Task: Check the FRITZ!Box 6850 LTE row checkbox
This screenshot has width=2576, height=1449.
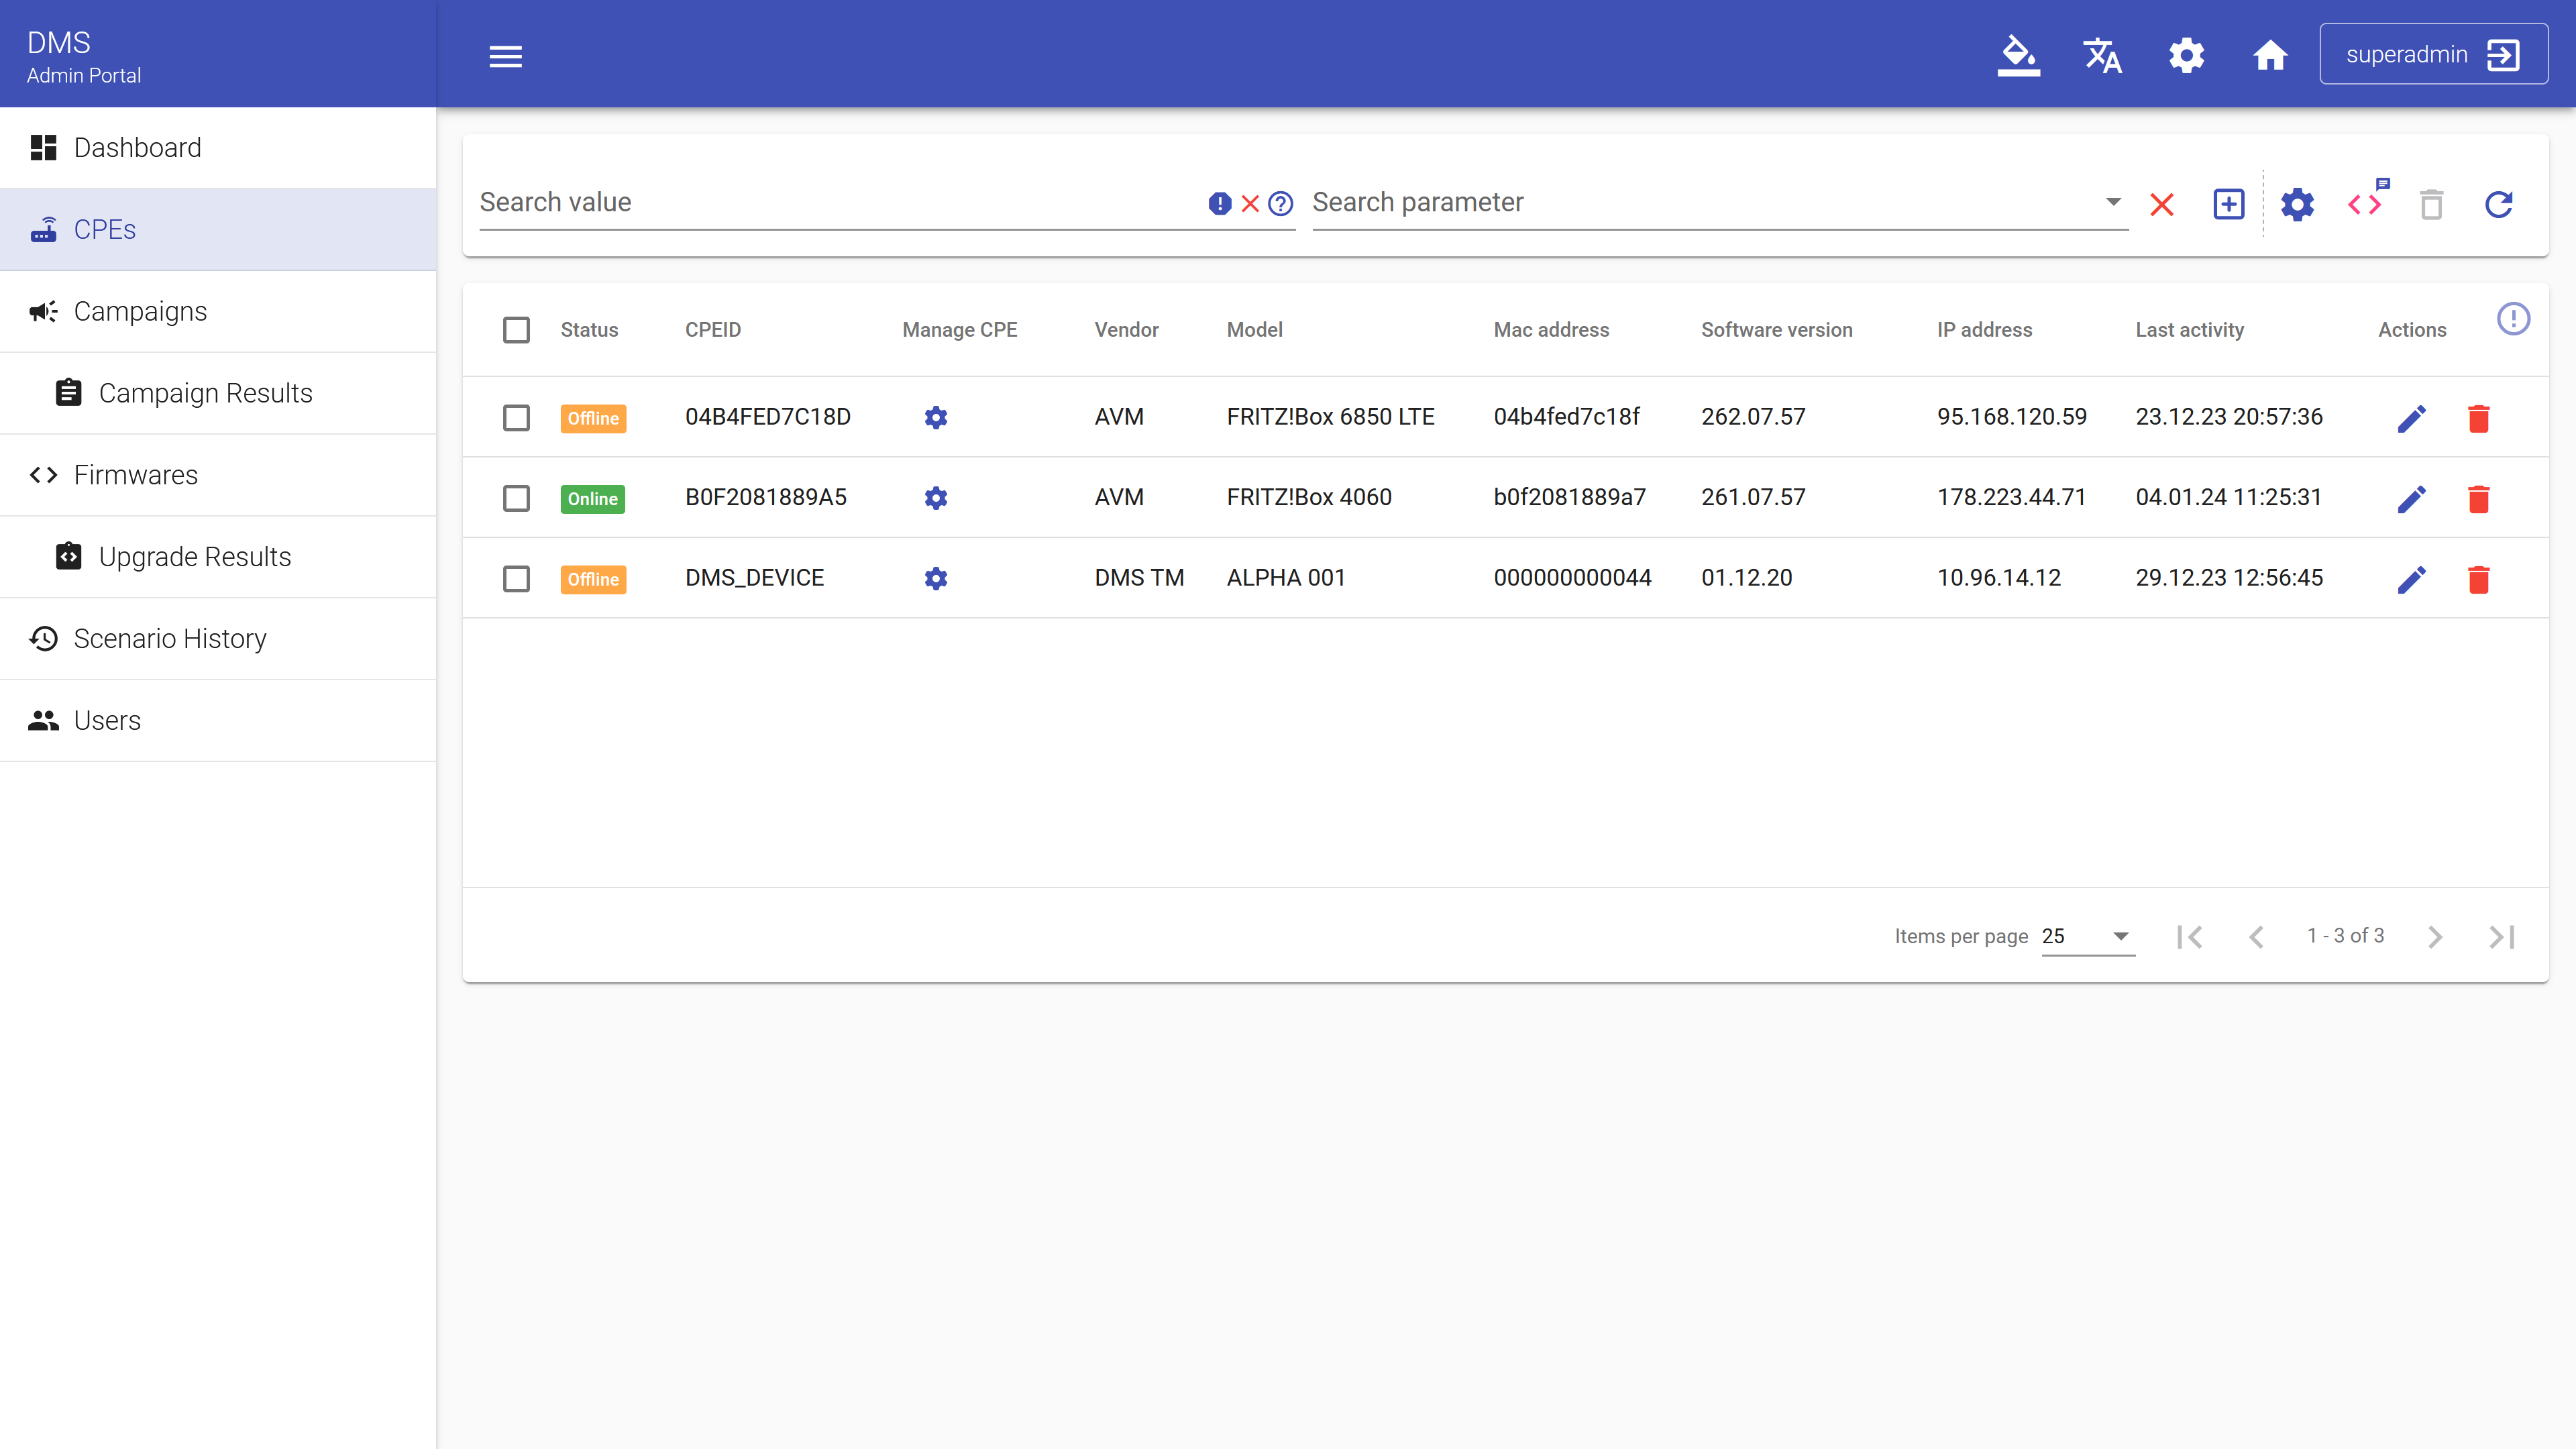Action: pos(516,418)
